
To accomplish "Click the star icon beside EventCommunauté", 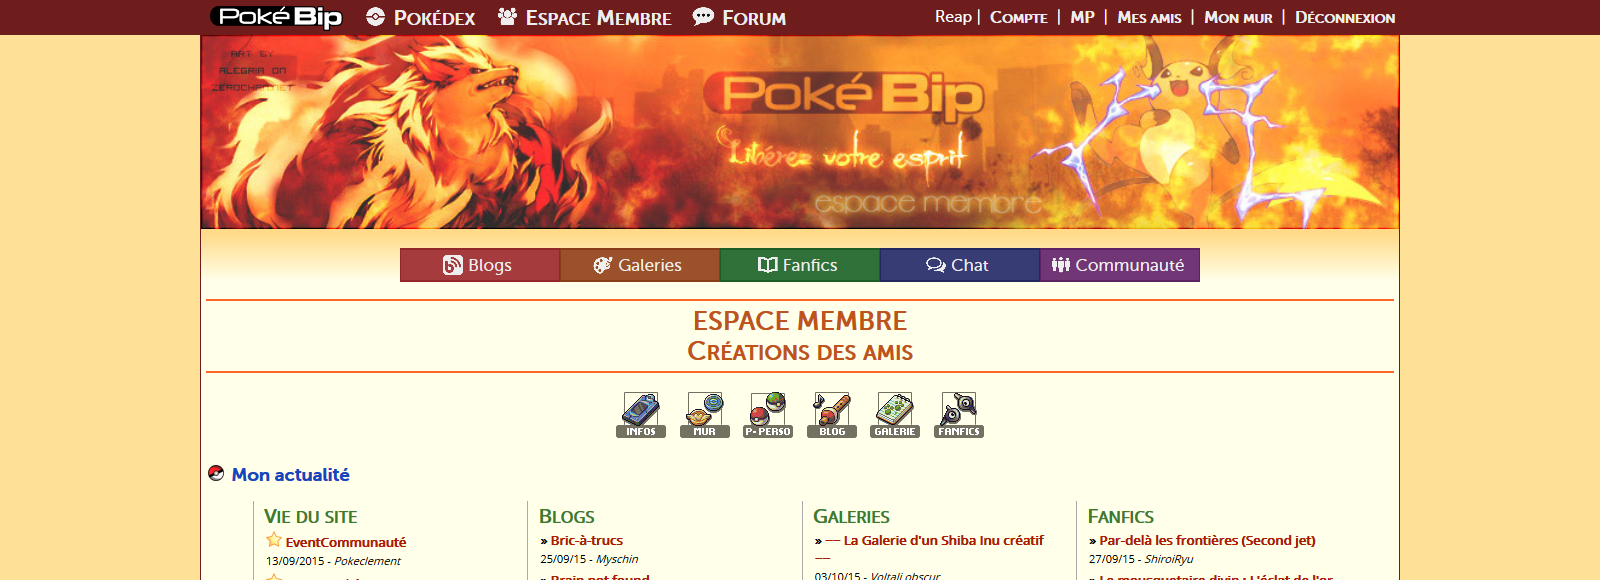I will pos(274,540).
